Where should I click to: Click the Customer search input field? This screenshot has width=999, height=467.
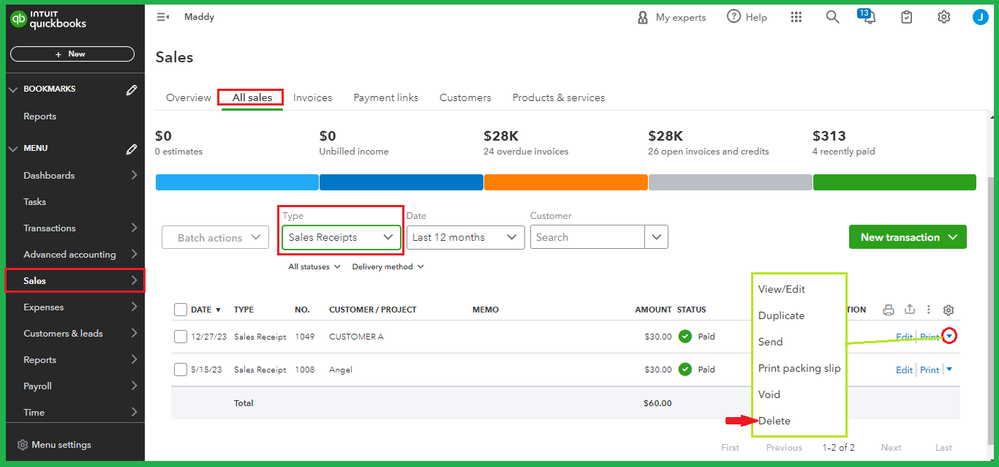(x=587, y=237)
